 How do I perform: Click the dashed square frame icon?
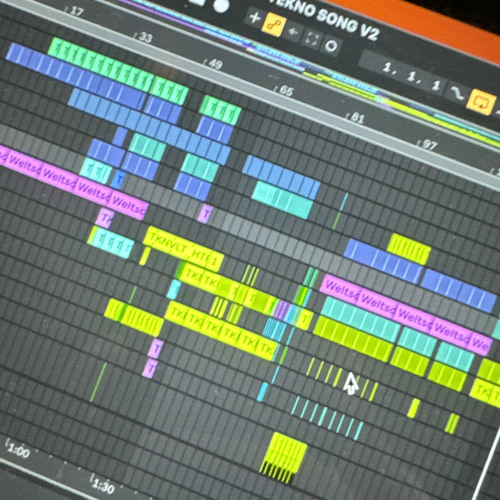pos(312,39)
